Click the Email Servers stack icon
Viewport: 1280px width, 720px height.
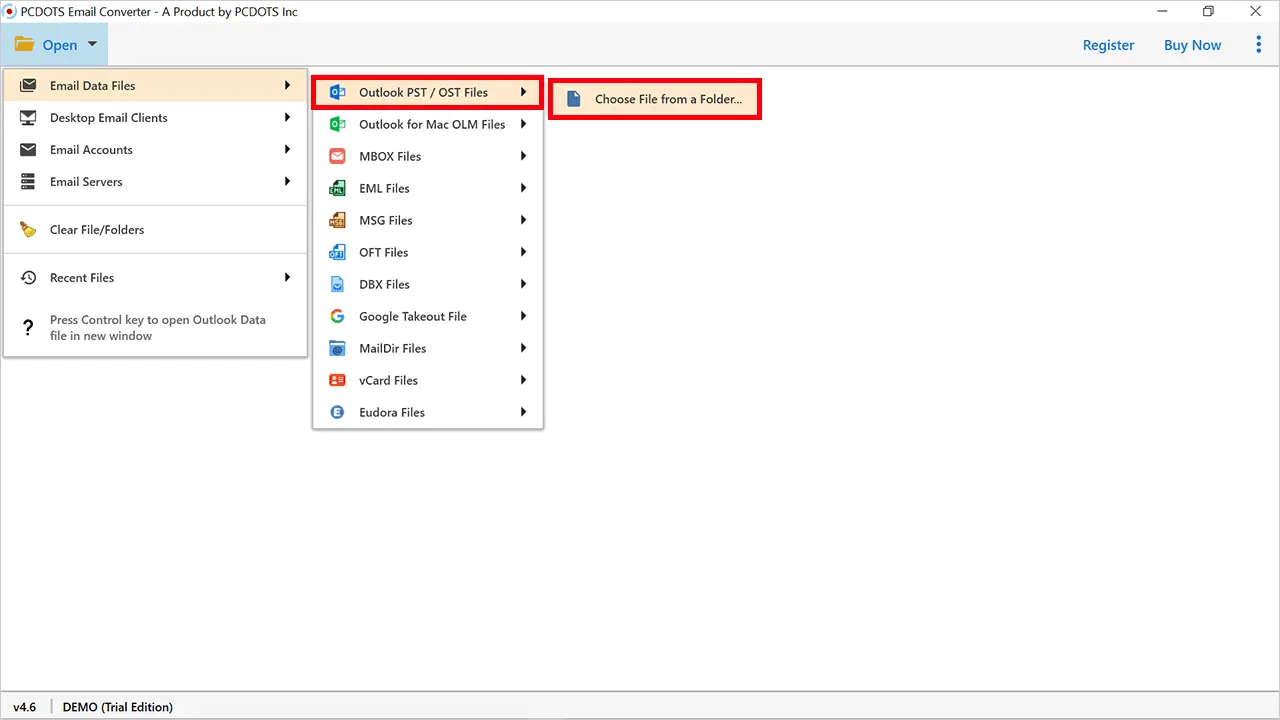click(x=29, y=182)
